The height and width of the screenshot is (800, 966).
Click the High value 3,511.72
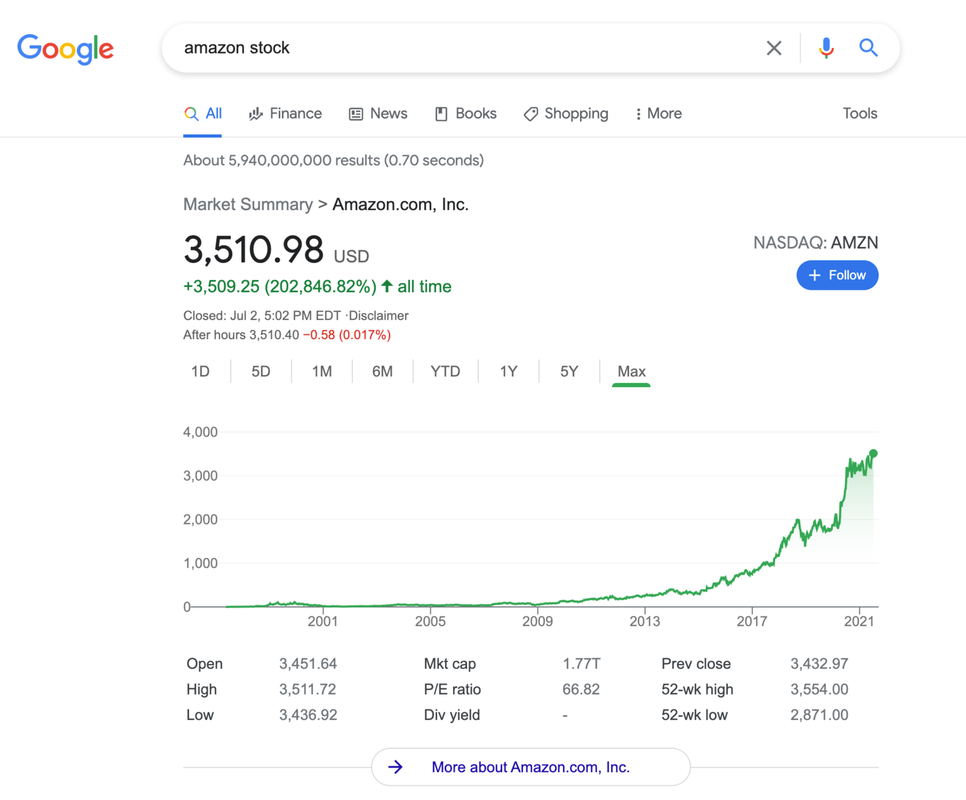(307, 689)
